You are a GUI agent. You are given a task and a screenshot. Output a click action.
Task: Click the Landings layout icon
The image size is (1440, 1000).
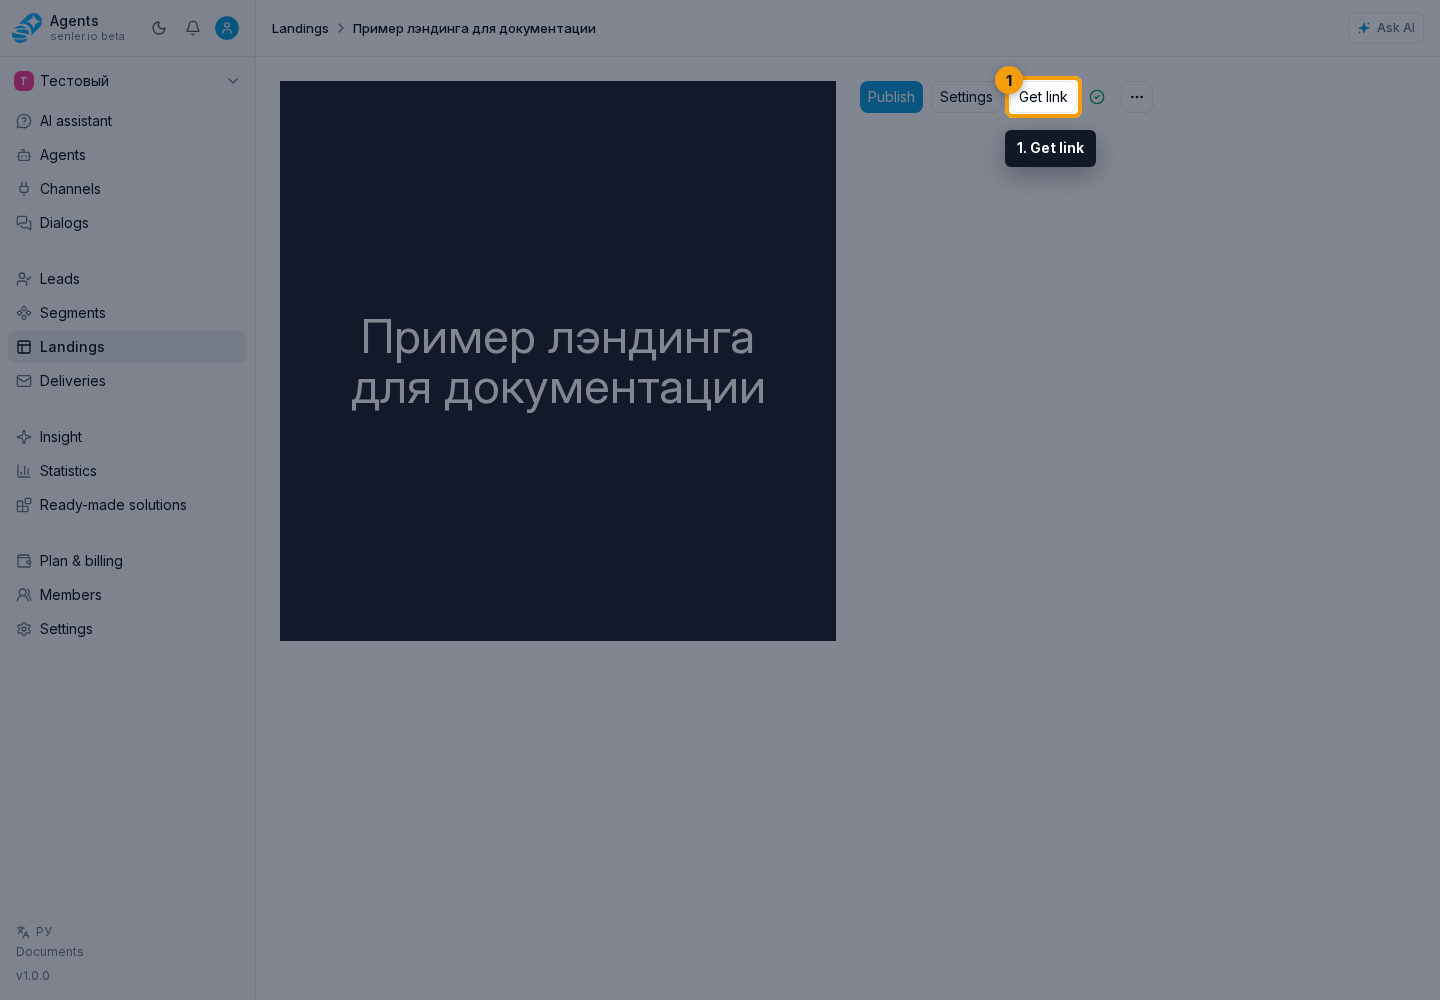pos(24,347)
